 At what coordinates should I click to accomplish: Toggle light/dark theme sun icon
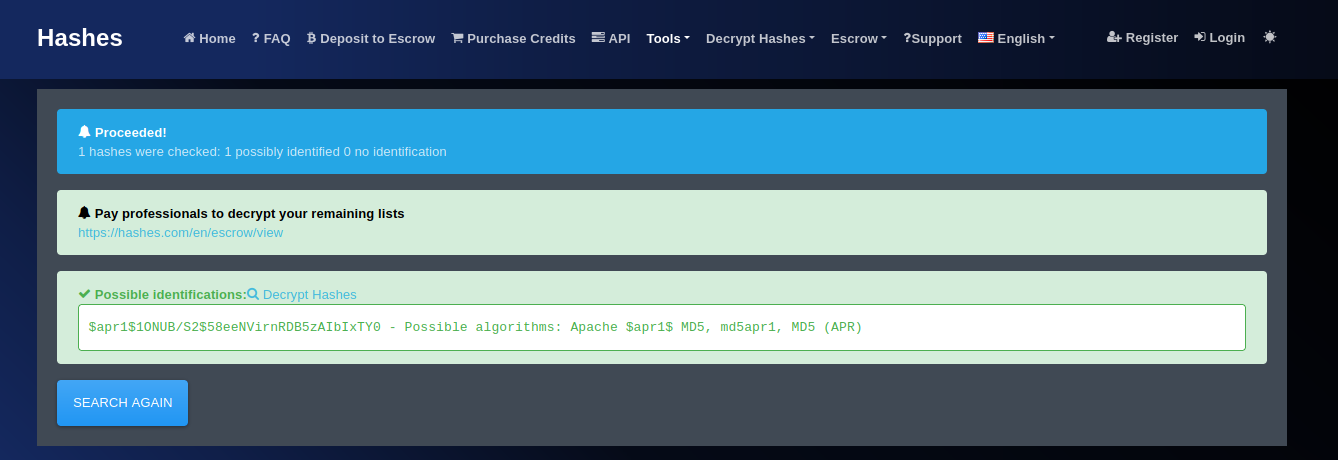click(1269, 37)
